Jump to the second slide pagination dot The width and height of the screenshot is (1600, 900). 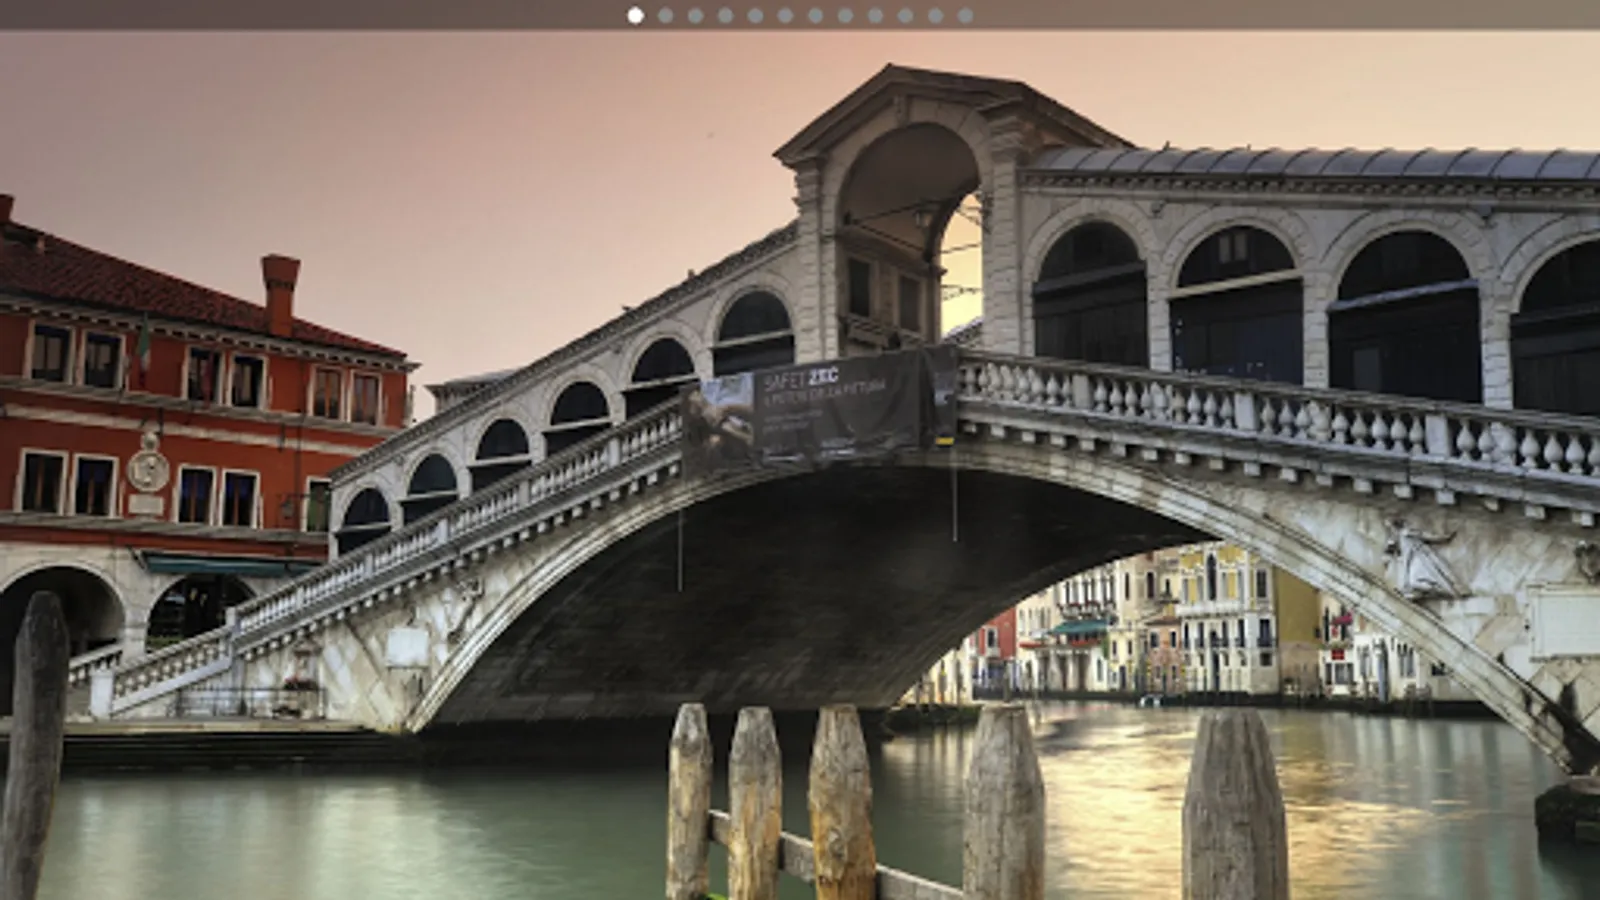click(x=665, y=15)
